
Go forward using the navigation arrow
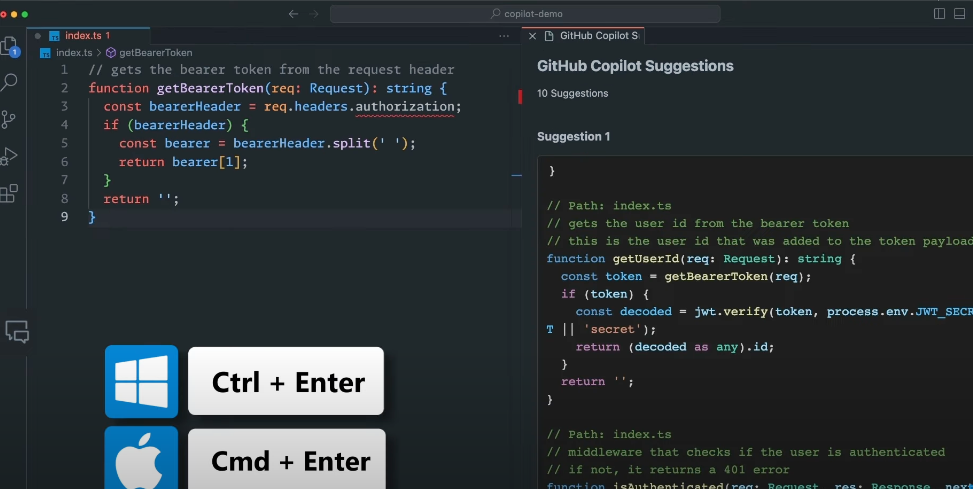(x=314, y=14)
